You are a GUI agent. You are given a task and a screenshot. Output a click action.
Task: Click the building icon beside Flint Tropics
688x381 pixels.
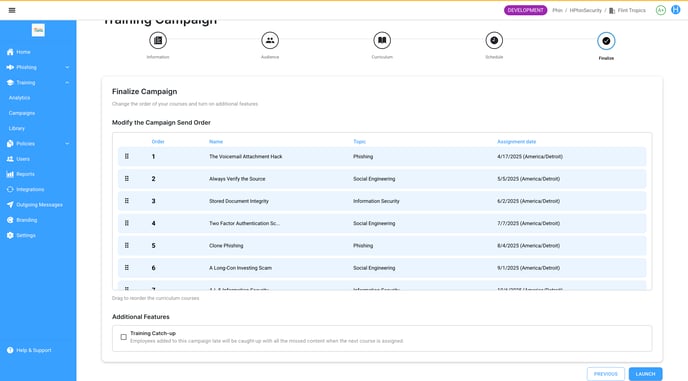click(x=612, y=11)
